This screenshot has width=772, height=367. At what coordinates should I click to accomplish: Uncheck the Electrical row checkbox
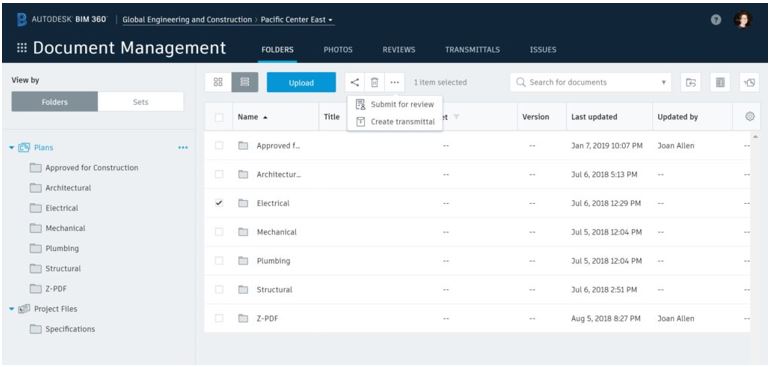(x=219, y=203)
